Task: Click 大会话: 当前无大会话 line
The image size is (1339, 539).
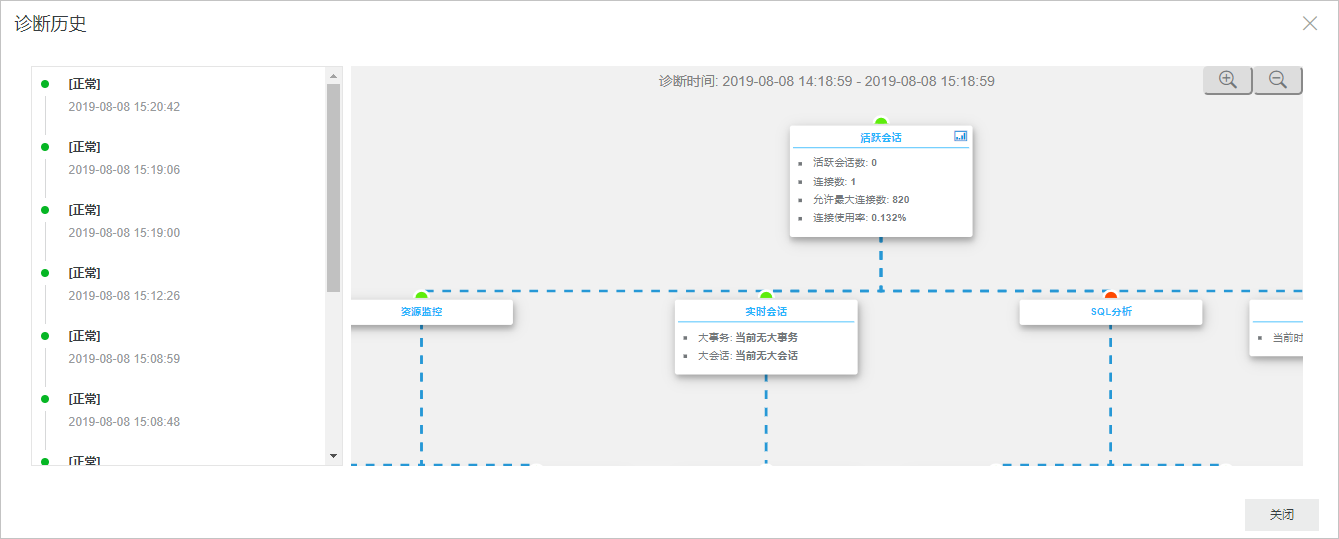Action: (x=747, y=355)
